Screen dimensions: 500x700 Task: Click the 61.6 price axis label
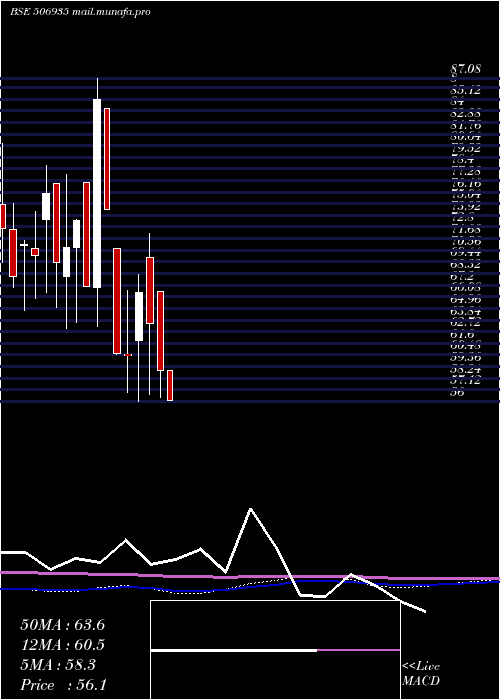click(462, 334)
